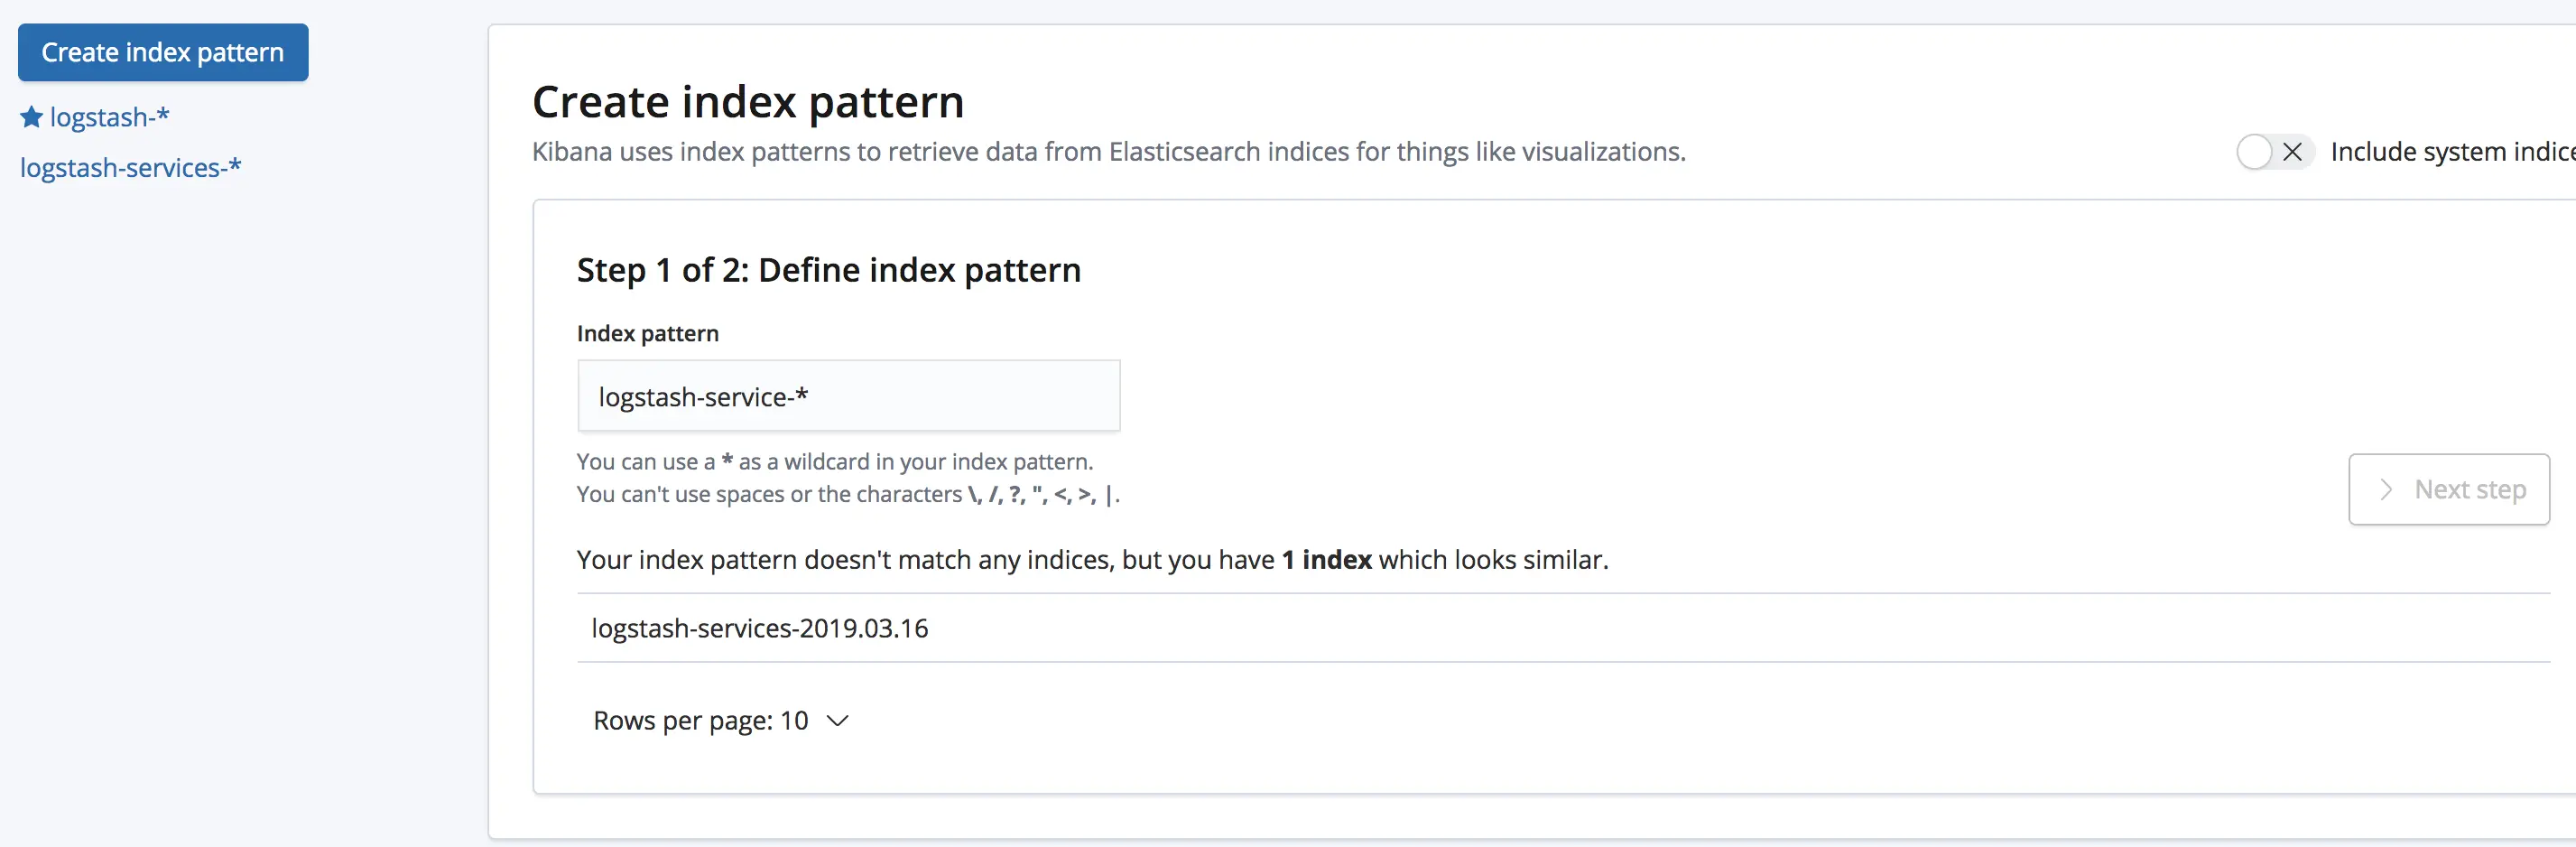The height and width of the screenshot is (847, 2576).
Task: Click the down chevron after Rows per page
Action: (838, 721)
